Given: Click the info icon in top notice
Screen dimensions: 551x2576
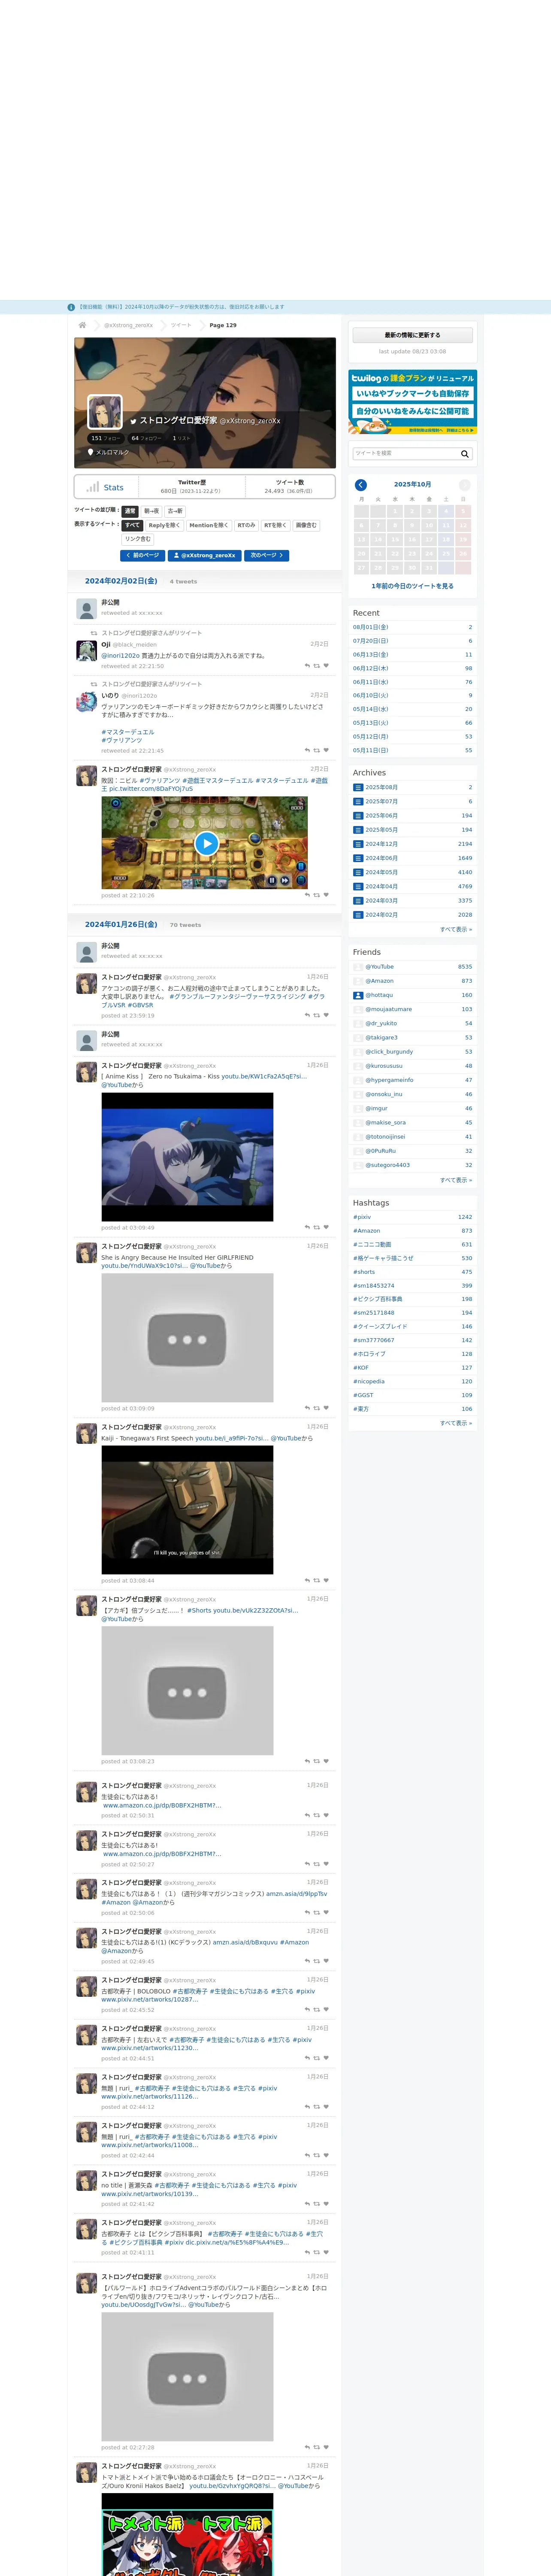Looking at the screenshot, I should [x=71, y=307].
